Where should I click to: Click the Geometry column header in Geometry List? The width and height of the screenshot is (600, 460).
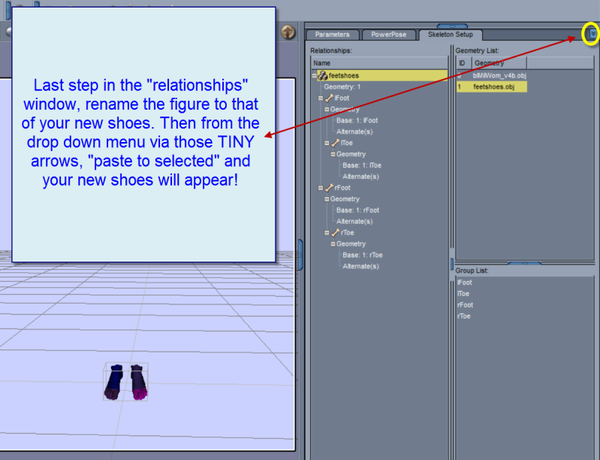pyautogui.click(x=499, y=63)
